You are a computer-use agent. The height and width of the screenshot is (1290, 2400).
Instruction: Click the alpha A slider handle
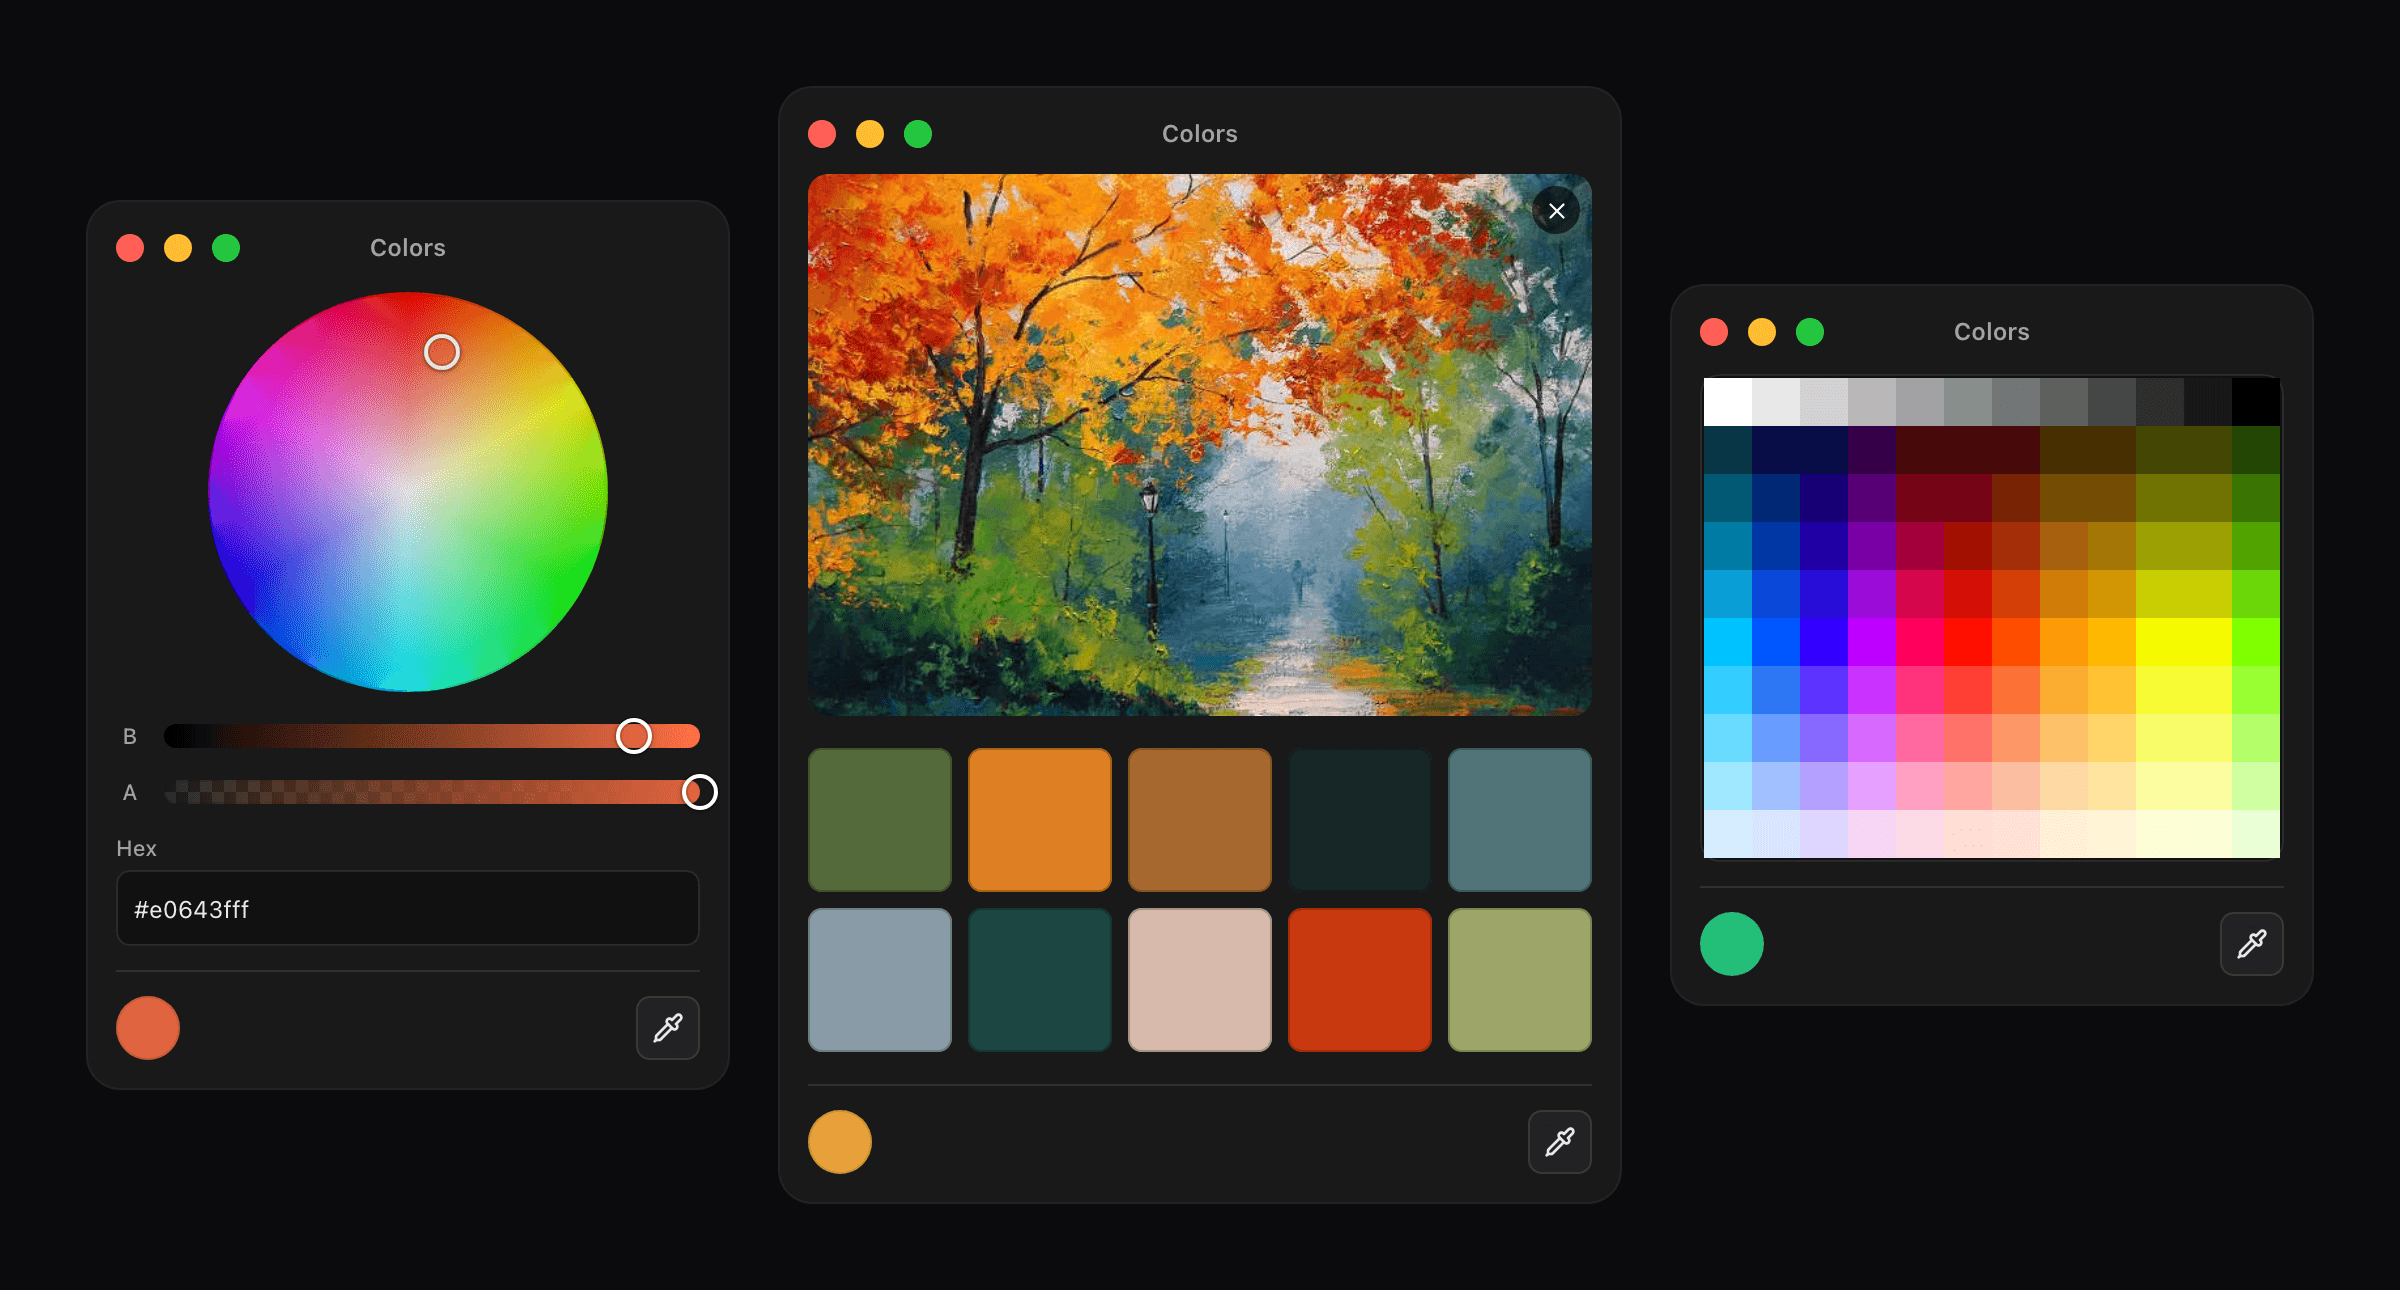(700, 792)
